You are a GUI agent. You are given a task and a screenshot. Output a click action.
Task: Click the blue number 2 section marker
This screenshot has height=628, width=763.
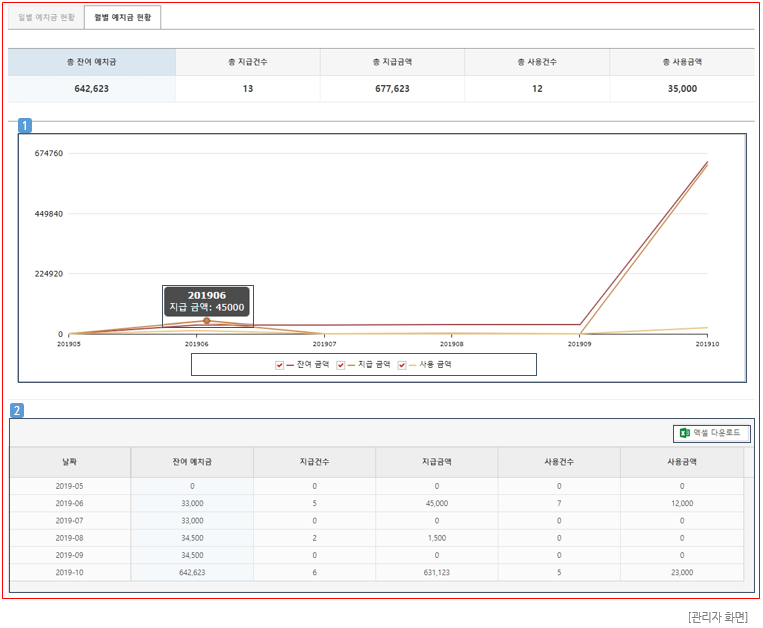17,410
